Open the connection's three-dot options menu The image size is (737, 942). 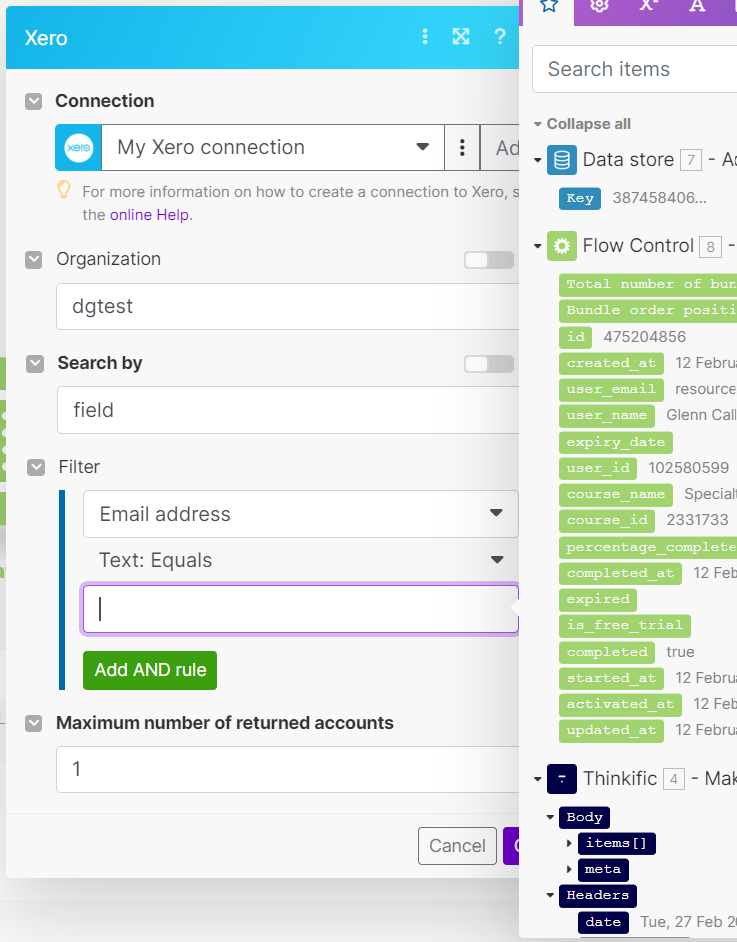coord(462,148)
